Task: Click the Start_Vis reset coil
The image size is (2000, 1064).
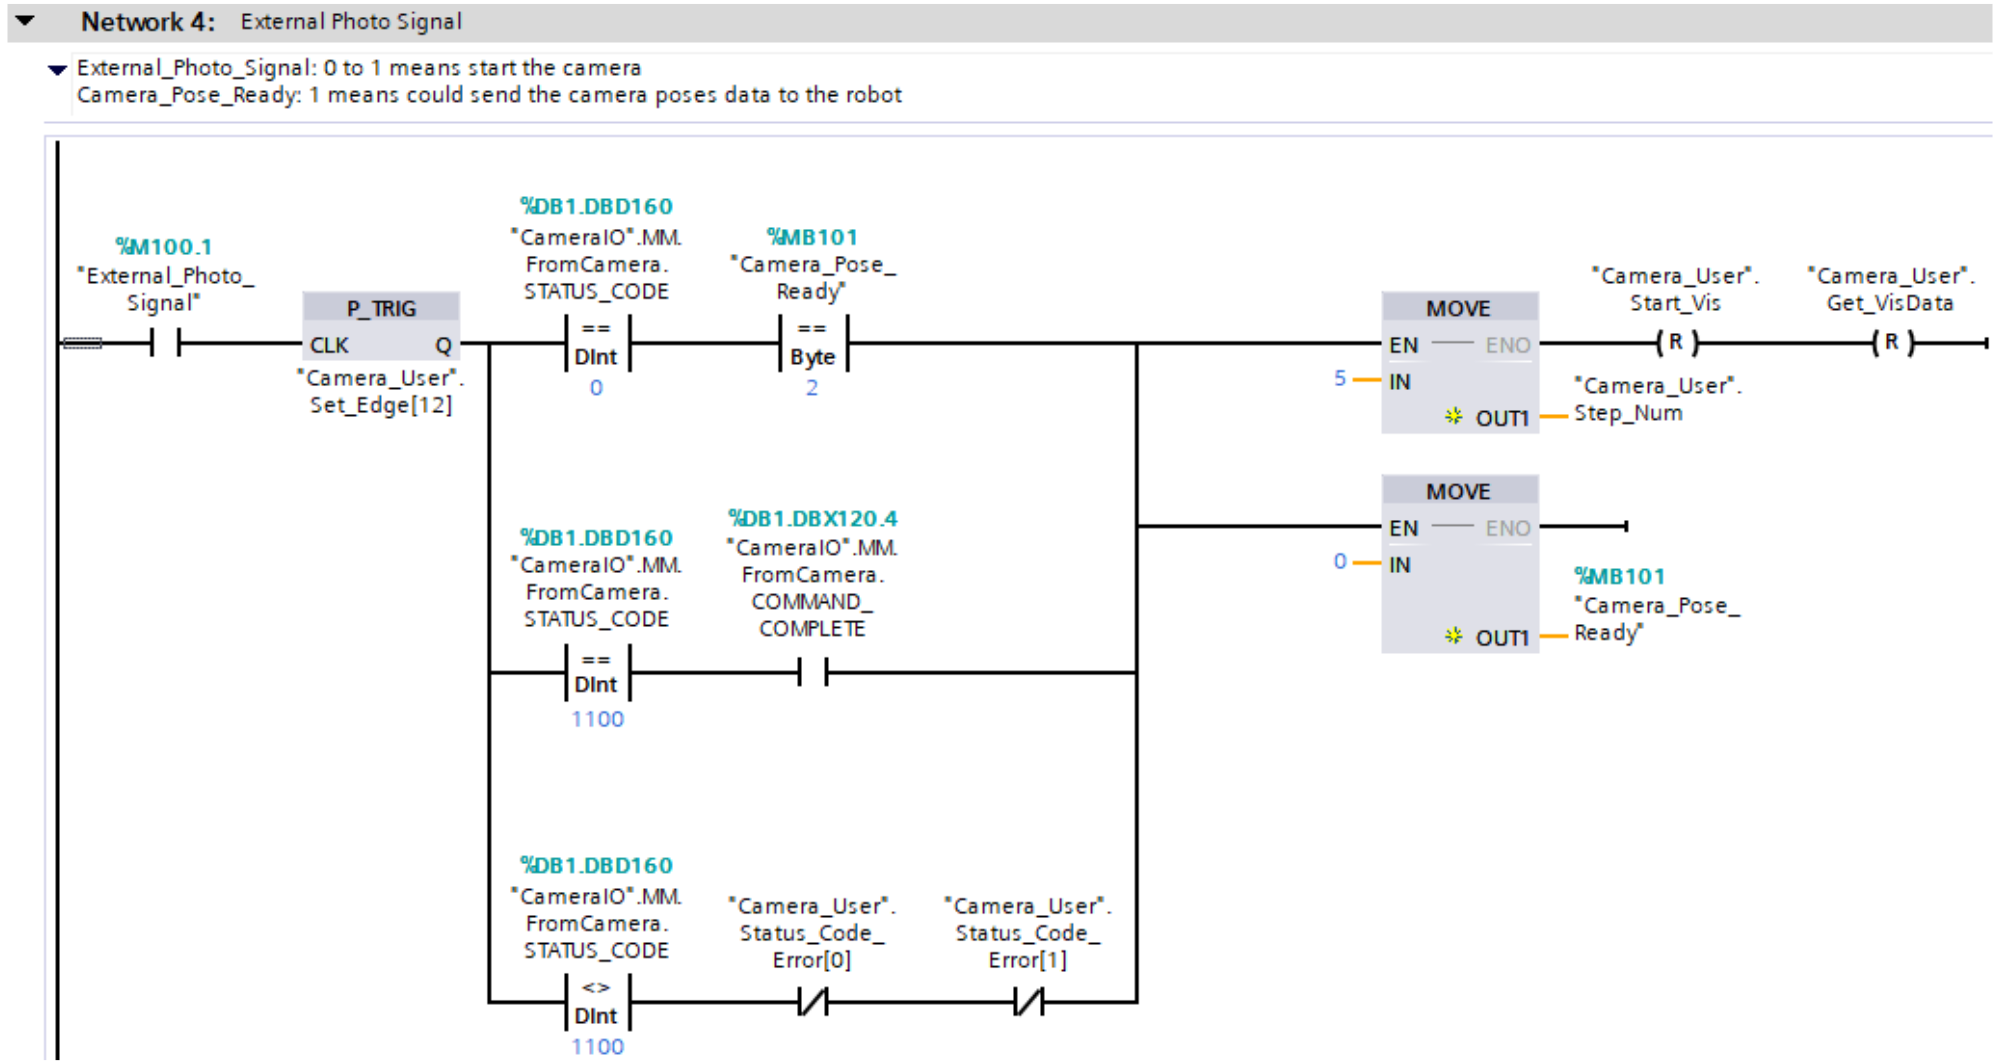Action: [1676, 343]
